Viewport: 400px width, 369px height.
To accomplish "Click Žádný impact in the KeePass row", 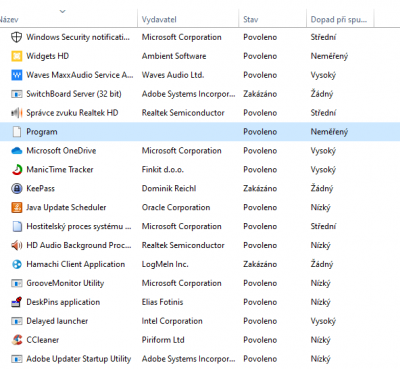I will point(322,189).
